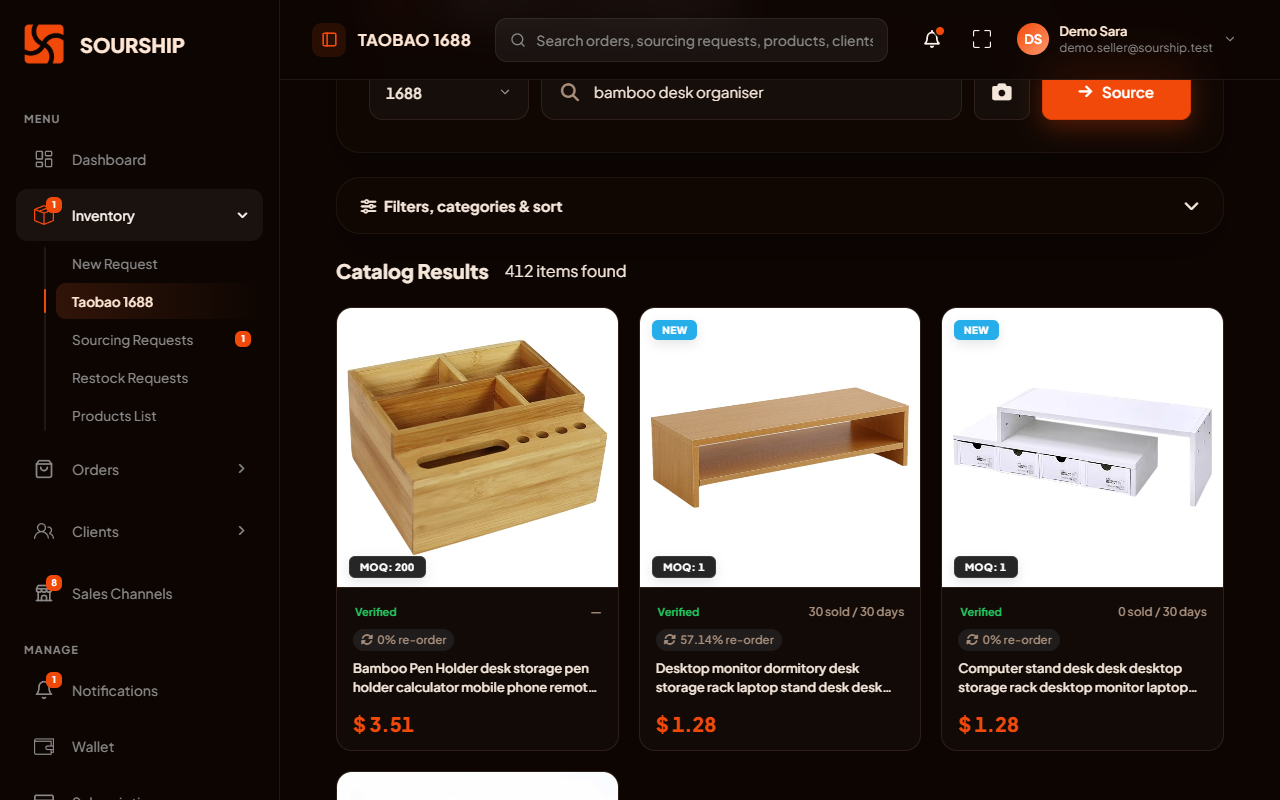Expand Filters, categories & sort panel
The image size is (1280, 800).
(x=780, y=206)
